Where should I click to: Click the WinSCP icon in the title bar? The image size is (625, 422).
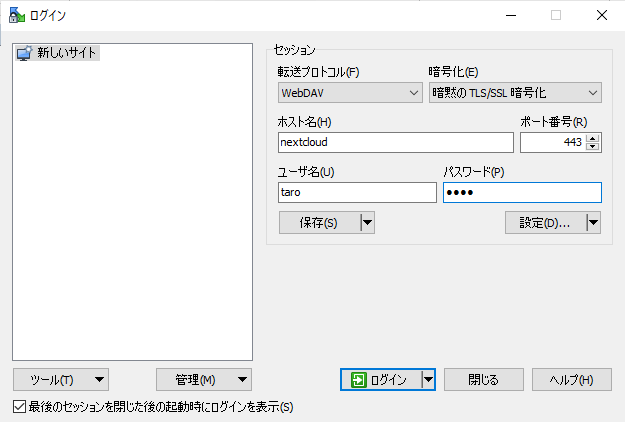coord(15,15)
